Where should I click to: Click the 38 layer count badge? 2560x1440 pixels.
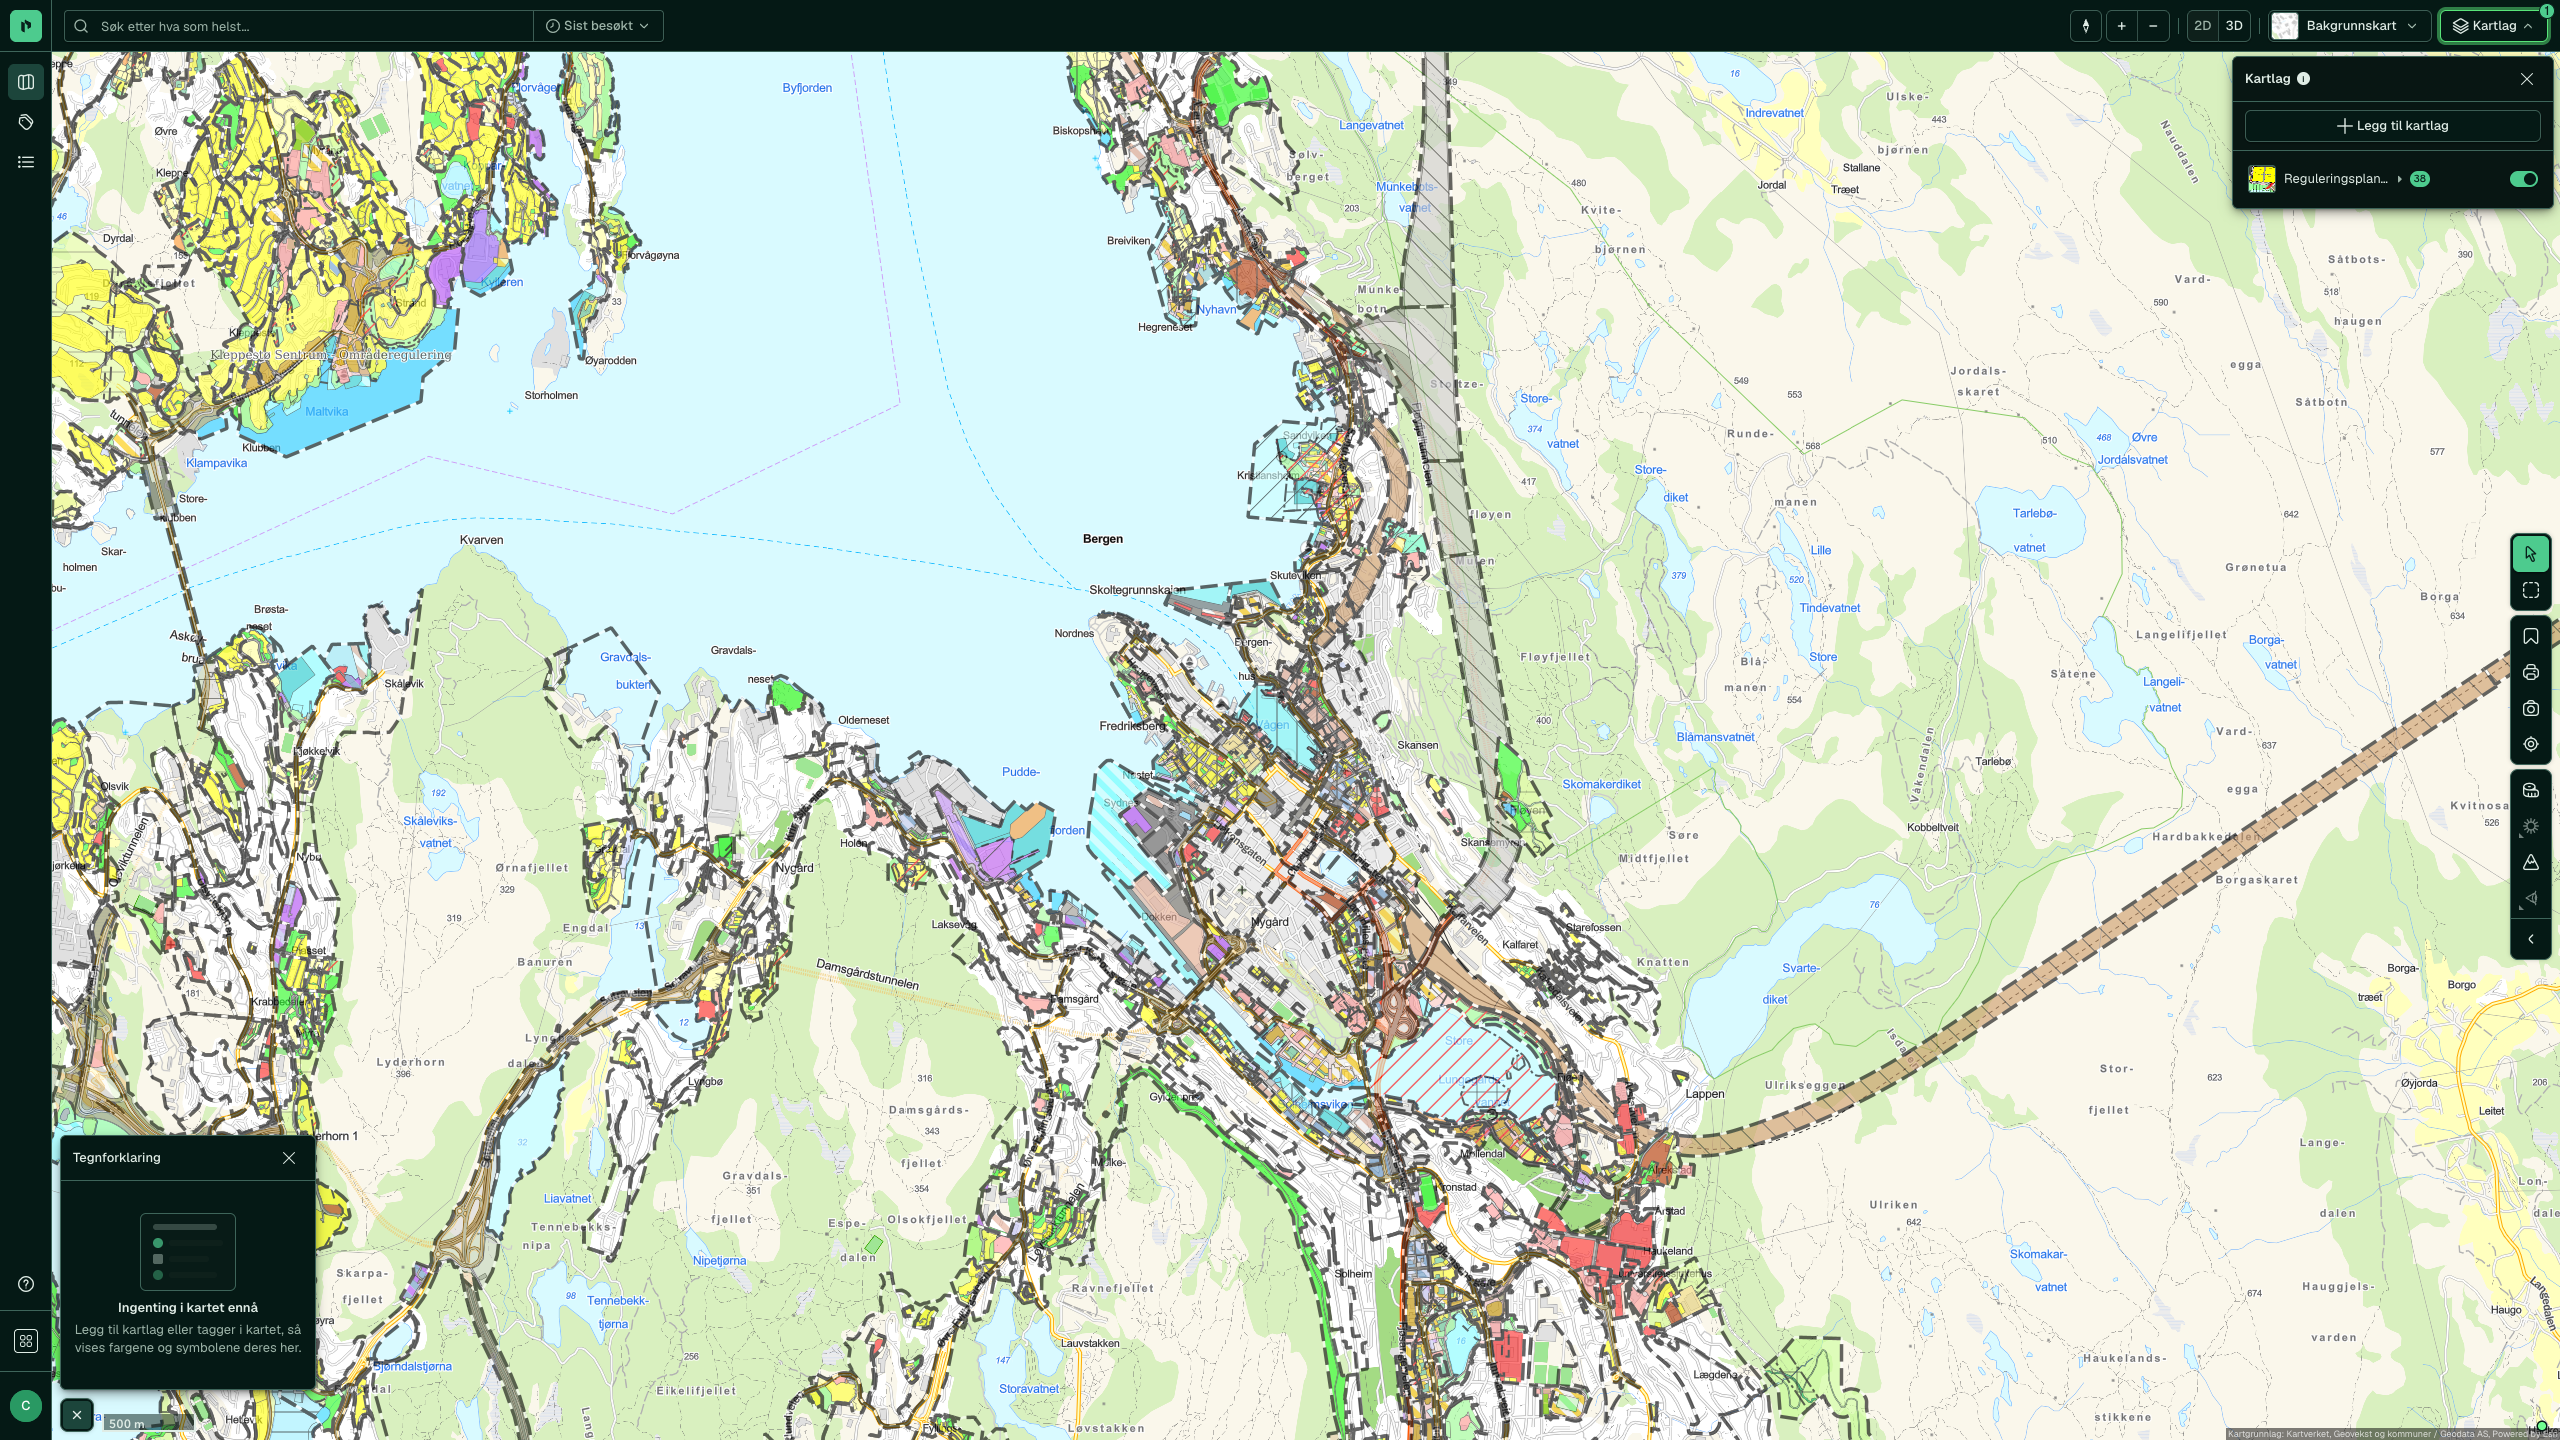[2420, 179]
